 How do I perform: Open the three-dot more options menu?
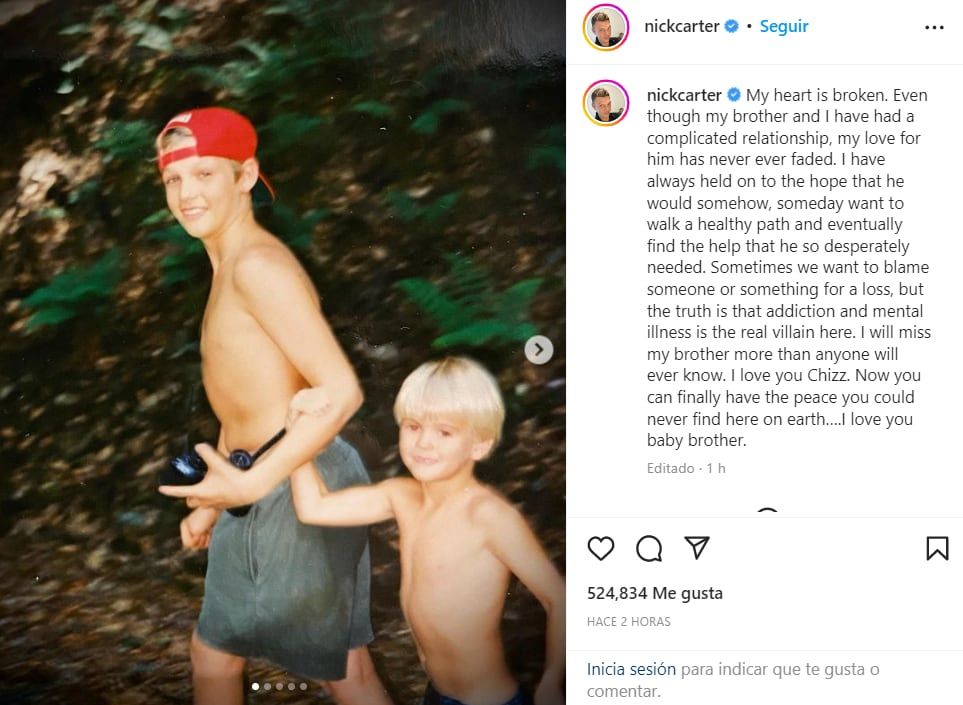click(934, 27)
